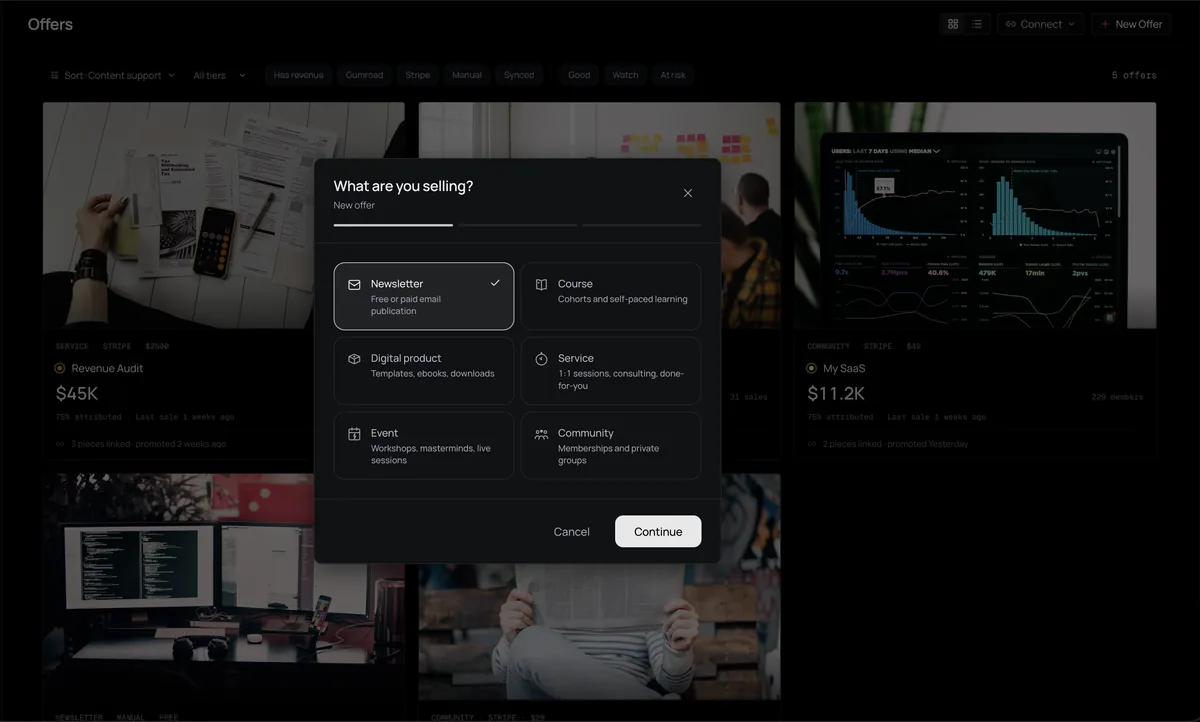Open the My SaaS offer title

pos(844,368)
